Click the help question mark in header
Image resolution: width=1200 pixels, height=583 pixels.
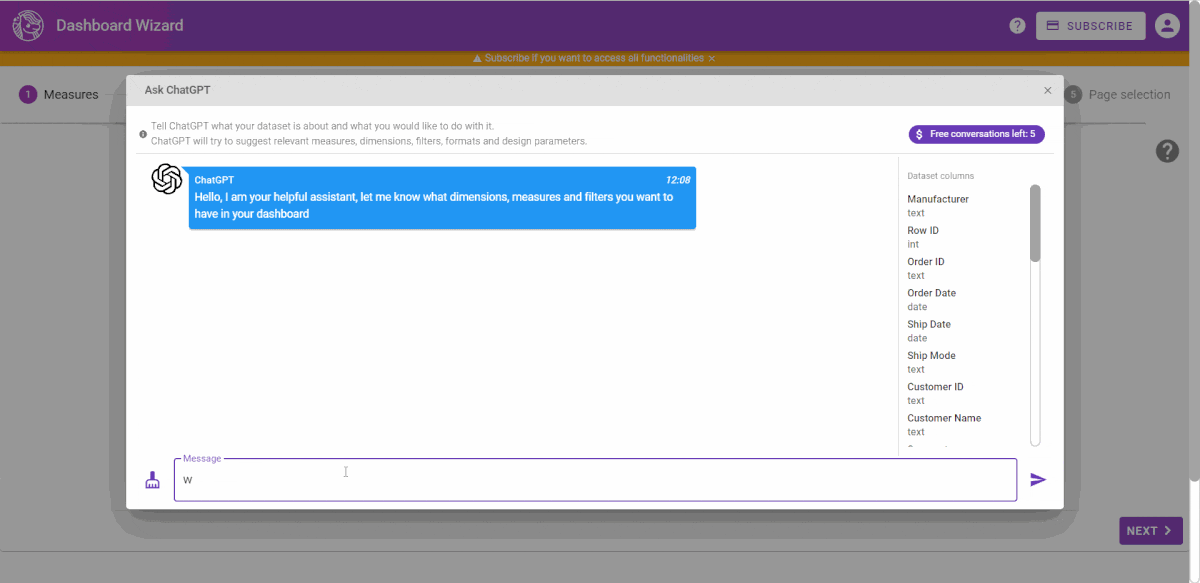1017,26
